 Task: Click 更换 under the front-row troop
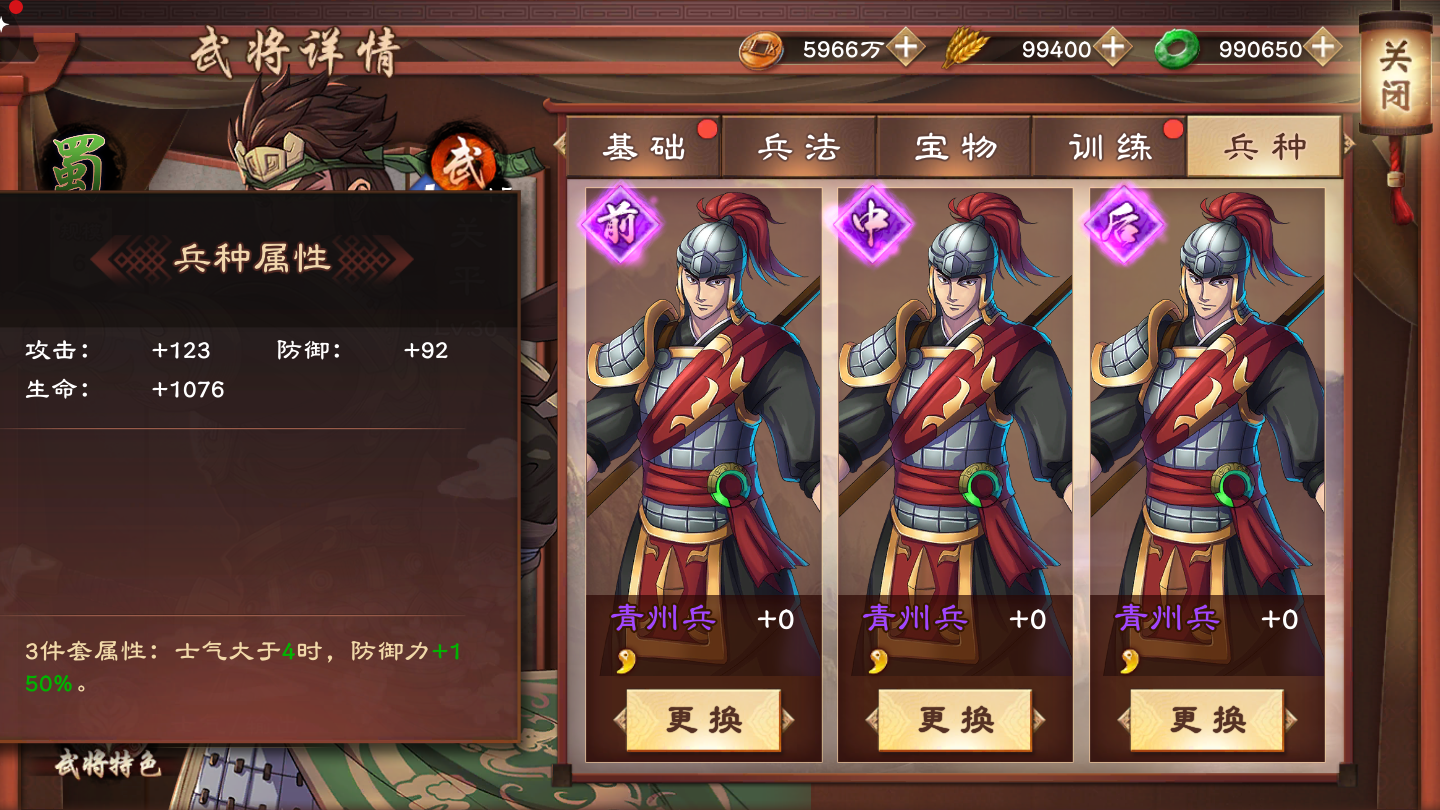pos(703,720)
